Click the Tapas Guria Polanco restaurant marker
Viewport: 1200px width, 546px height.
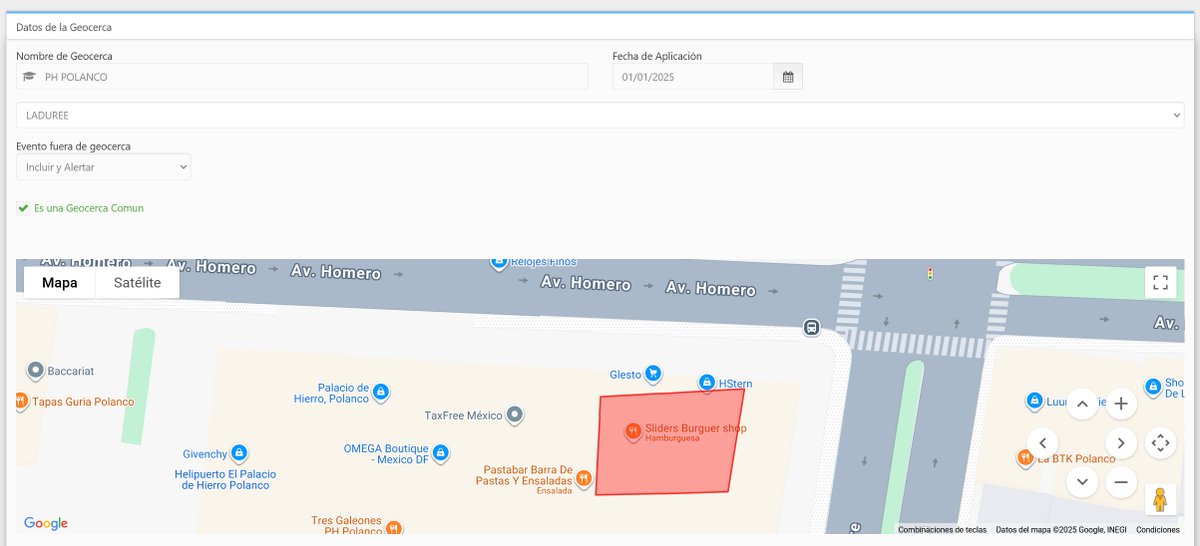tap(20, 401)
